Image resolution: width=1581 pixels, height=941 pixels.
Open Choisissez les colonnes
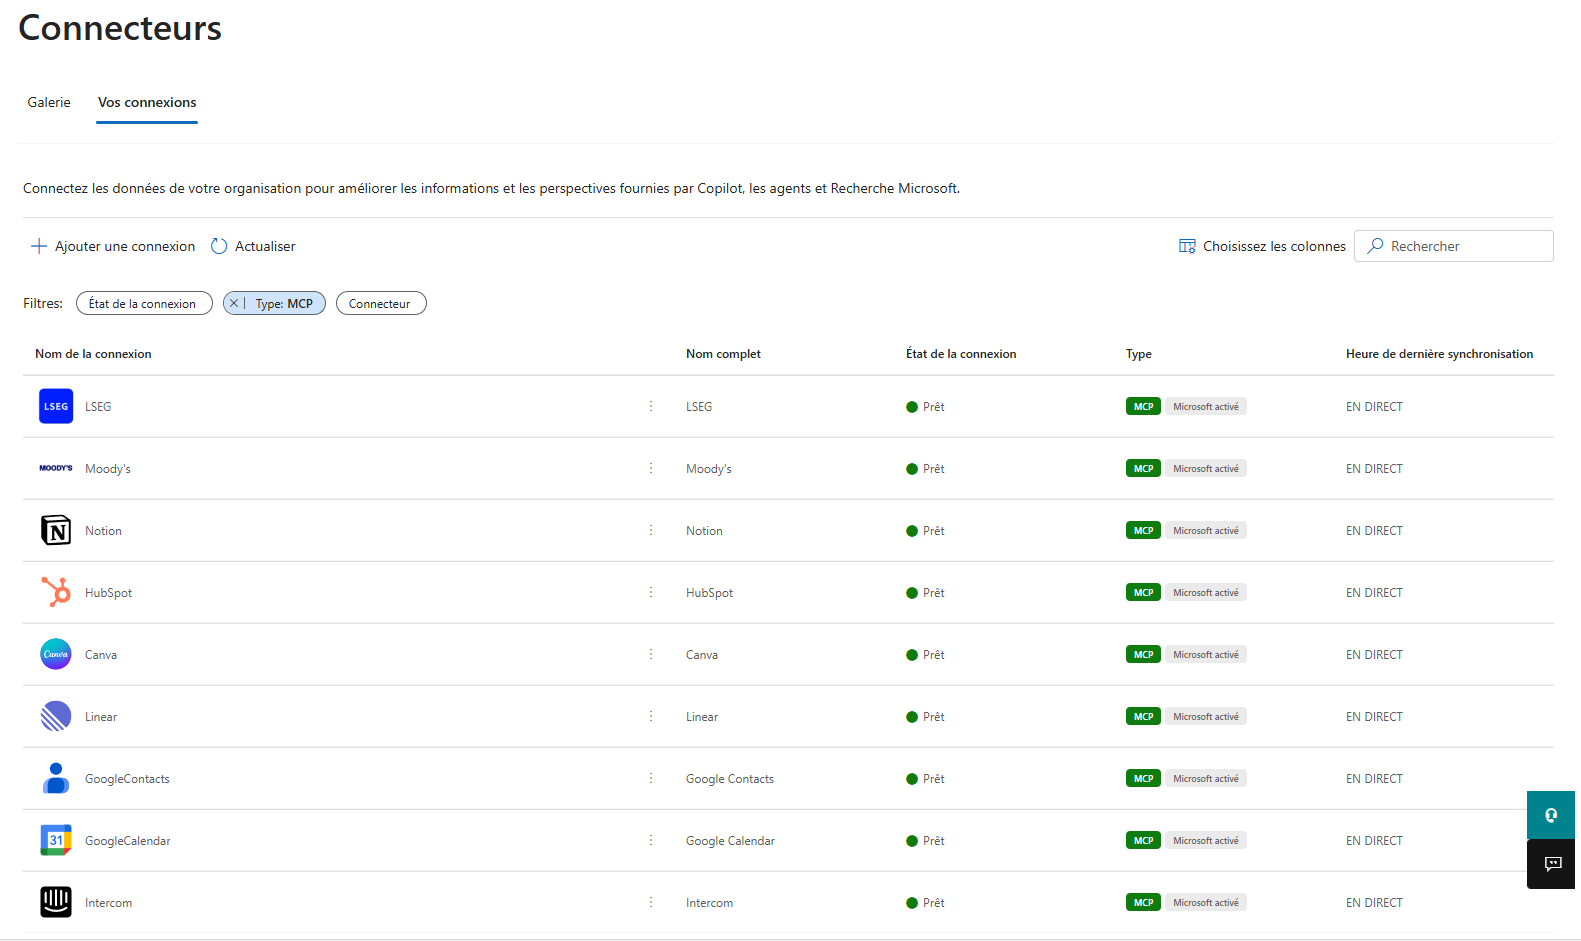1262,246
